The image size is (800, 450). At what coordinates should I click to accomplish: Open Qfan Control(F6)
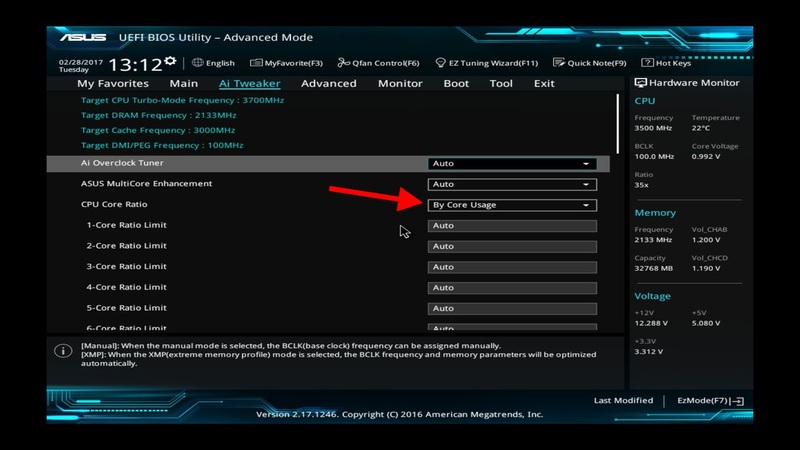point(379,63)
